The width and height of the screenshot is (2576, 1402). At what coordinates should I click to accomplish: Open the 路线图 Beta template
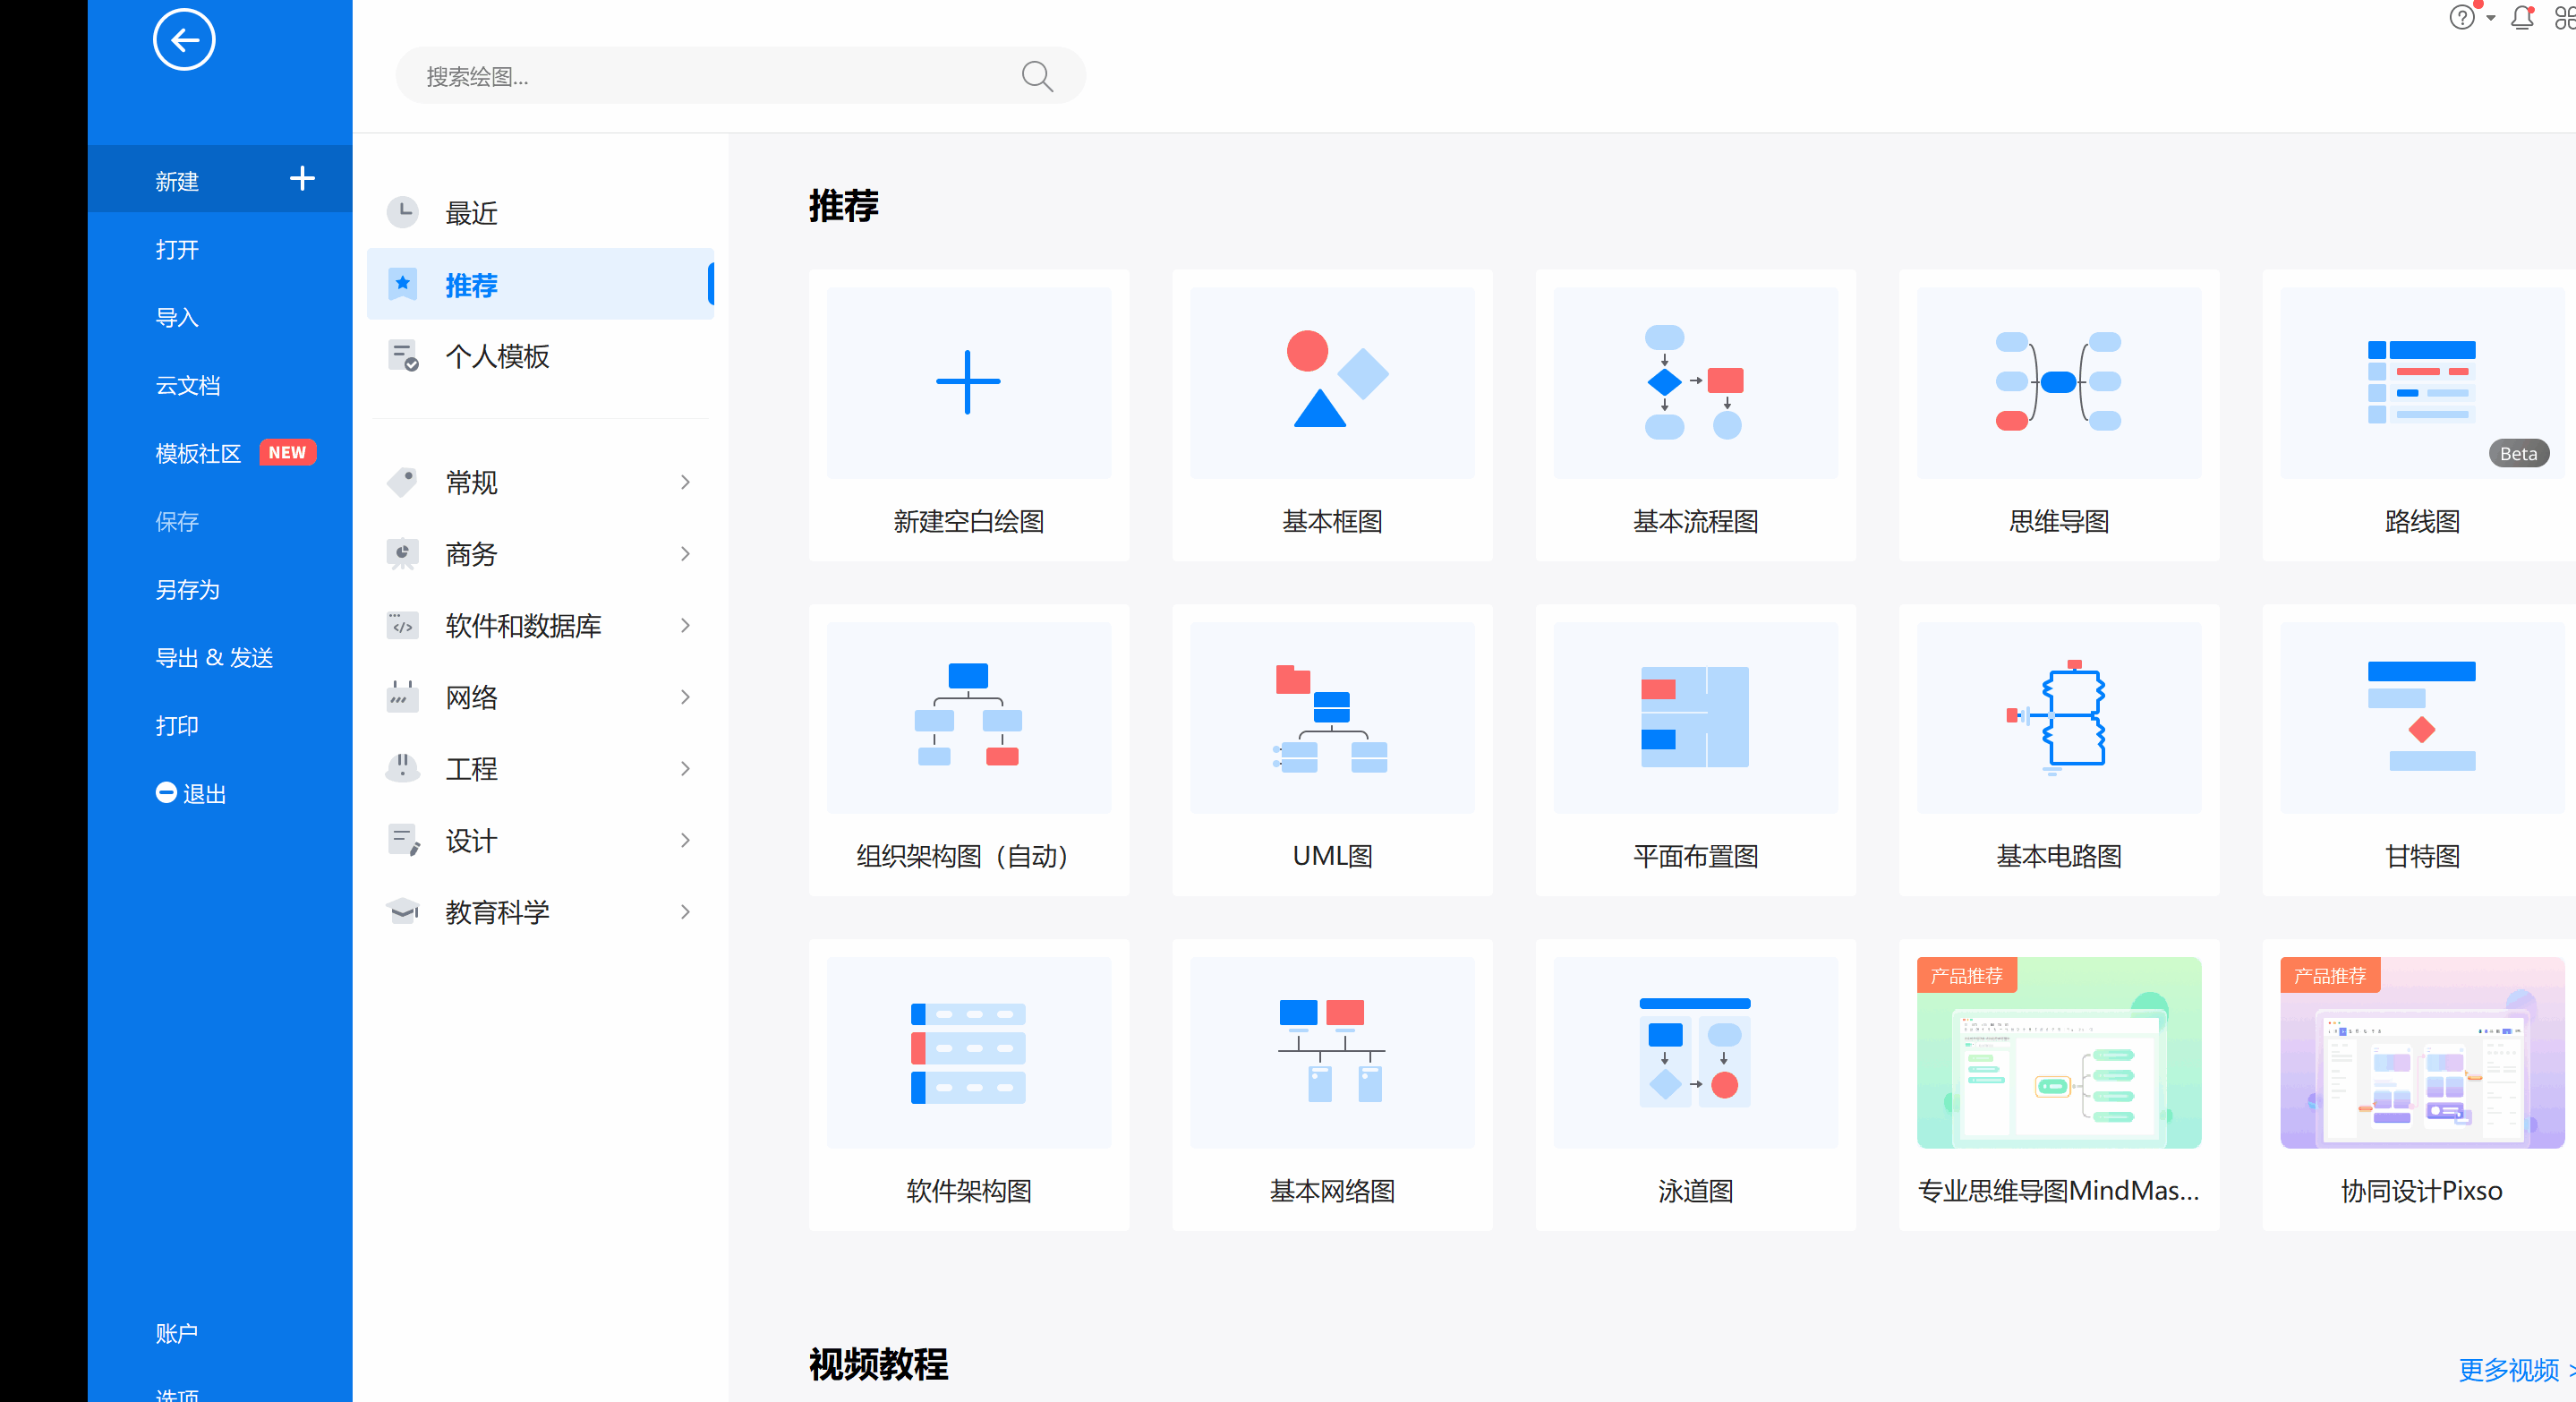point(2420,415)
